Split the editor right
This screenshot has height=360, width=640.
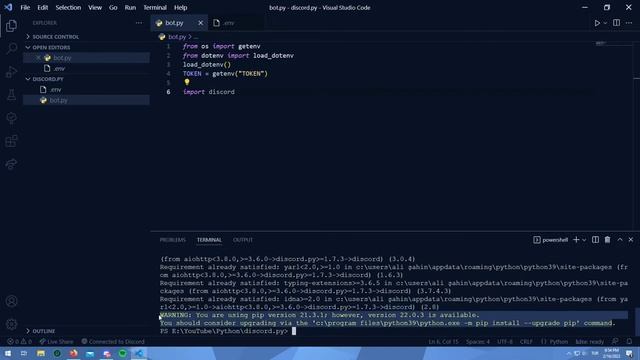pyautogui.click(x=616, y=23)
